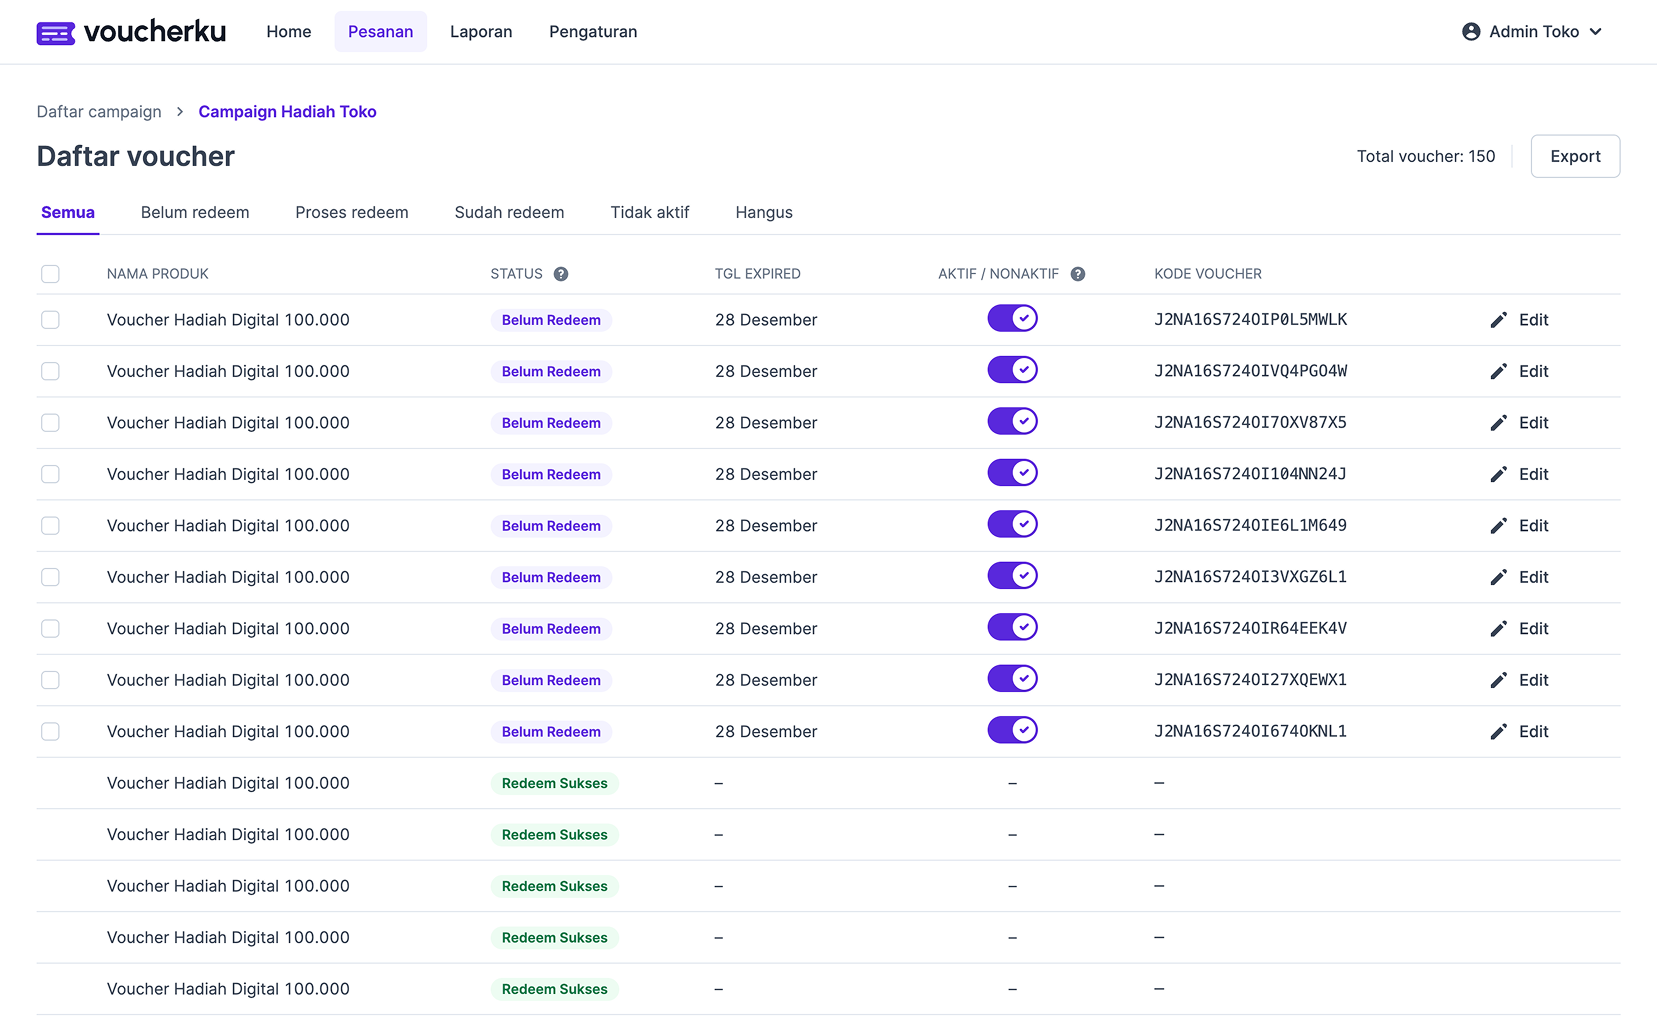Expand the Admin Toko dropdown arrow
Viewport: 1658px width, 1035px height.
coord(1596,32)
